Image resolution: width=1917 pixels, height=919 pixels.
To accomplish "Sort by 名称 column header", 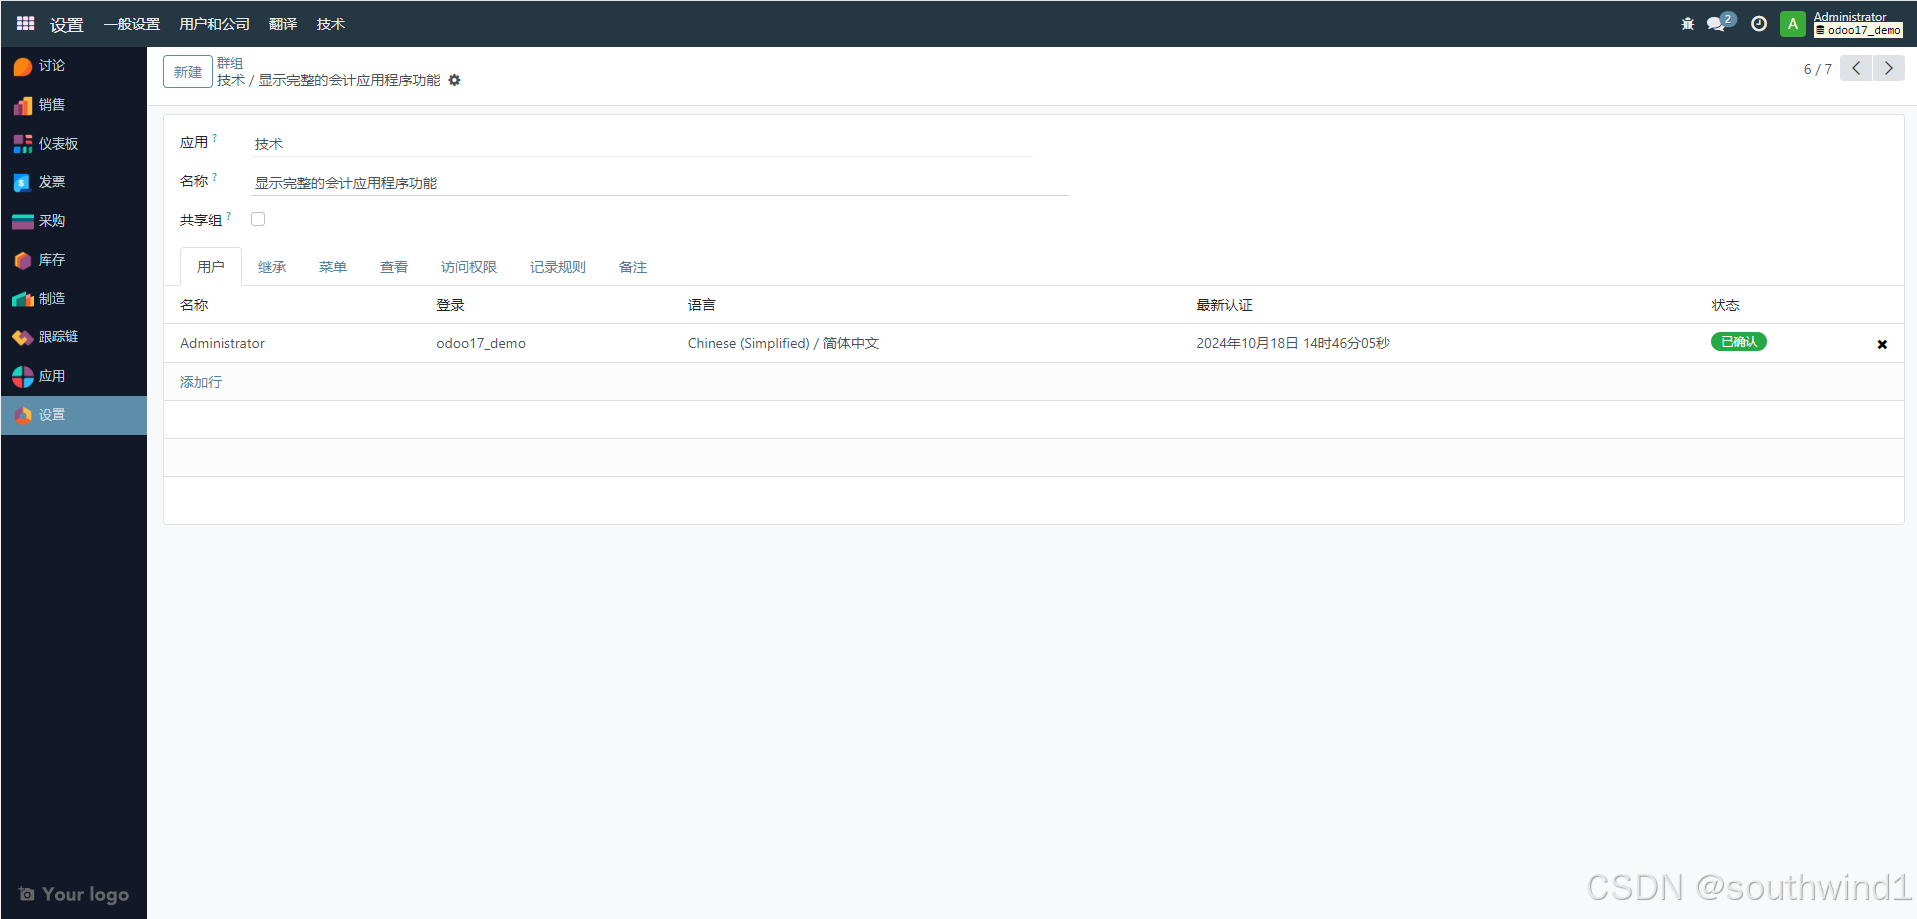I will (194, 305).
